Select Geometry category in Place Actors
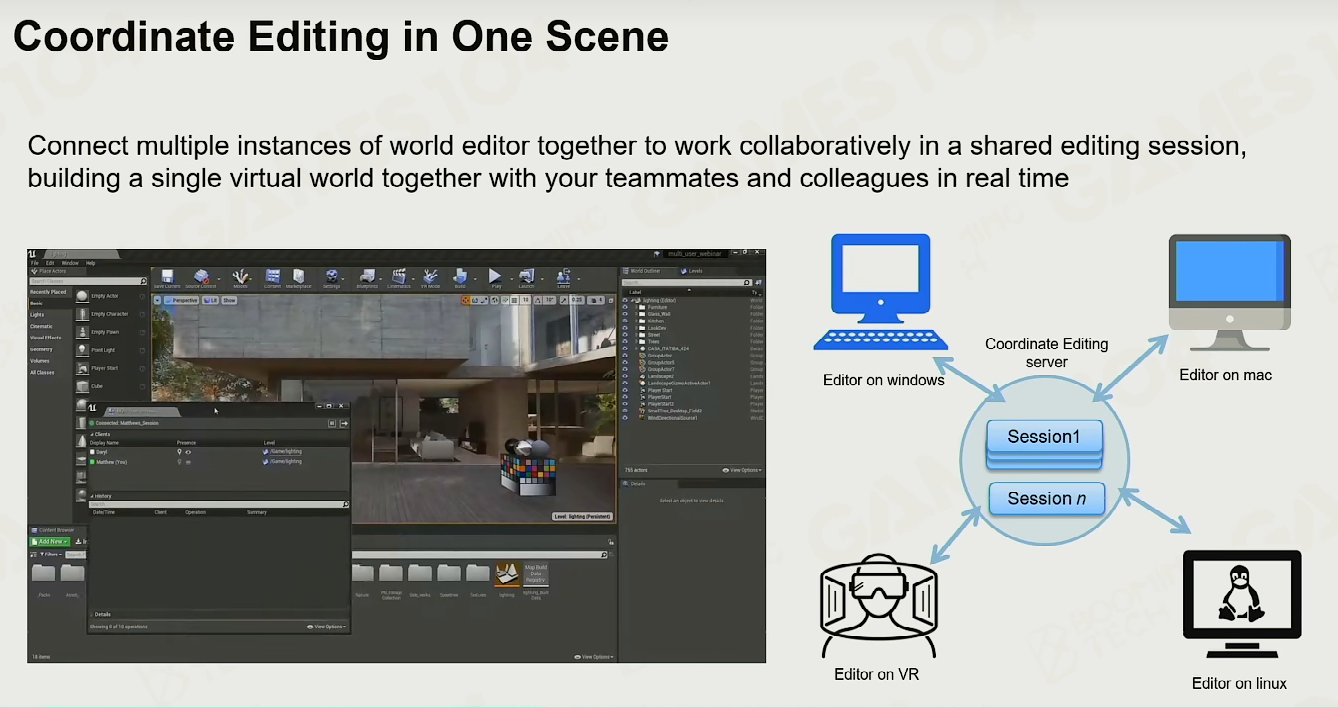 tap(41, 349)
